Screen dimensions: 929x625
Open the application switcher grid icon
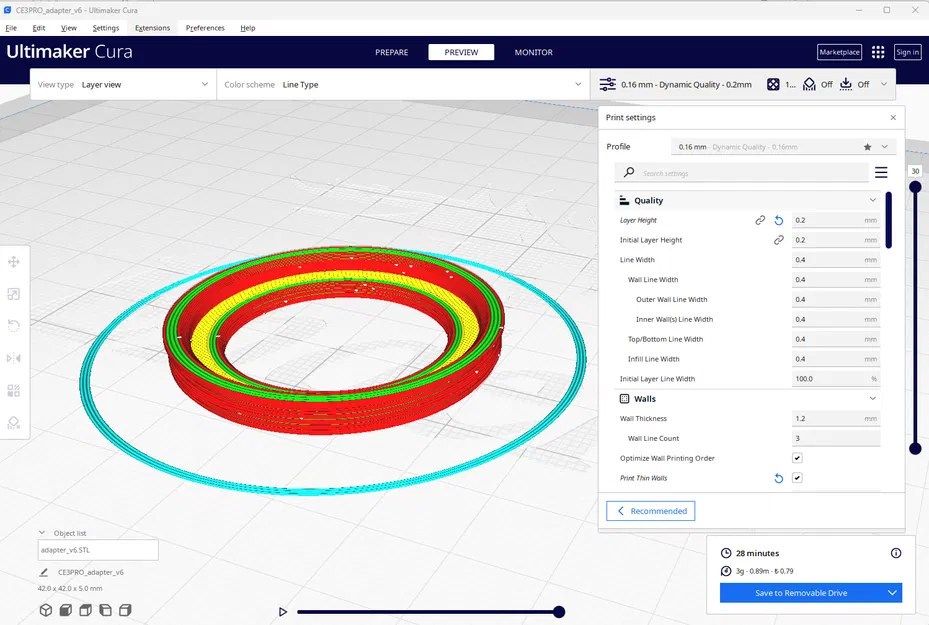click(878, 52)
